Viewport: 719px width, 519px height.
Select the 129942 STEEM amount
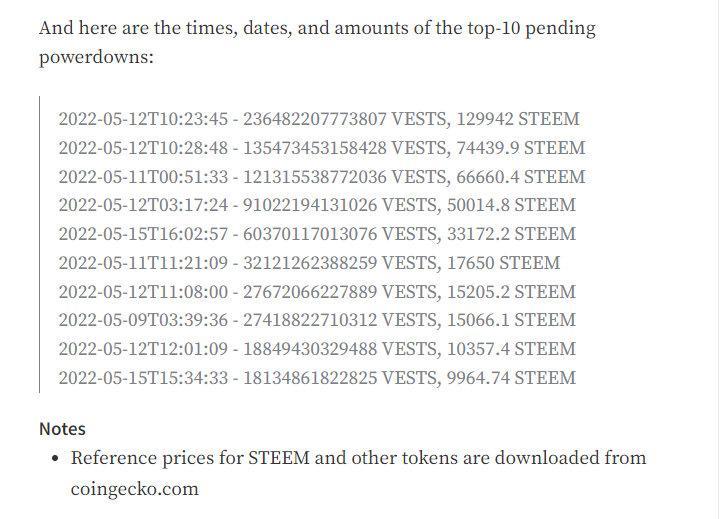click(517, 119)
